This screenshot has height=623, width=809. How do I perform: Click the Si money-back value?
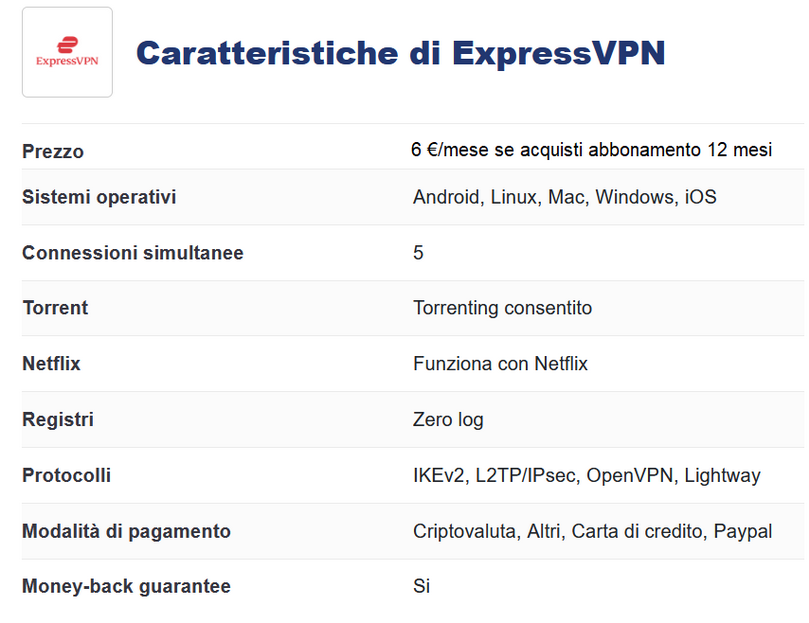(421, 586)
